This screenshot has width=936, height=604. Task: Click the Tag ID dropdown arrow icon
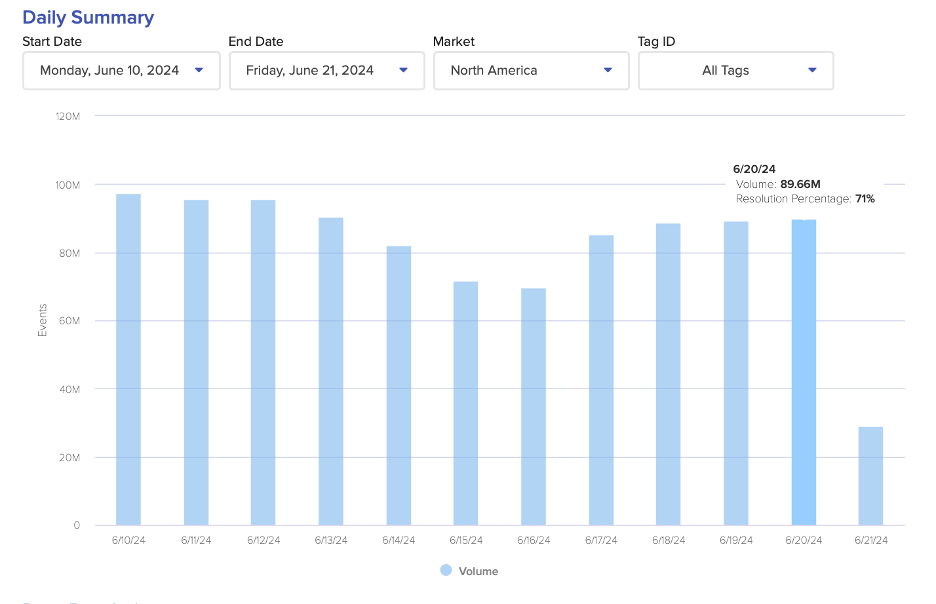pyautogui.click(x=812, y=70)
